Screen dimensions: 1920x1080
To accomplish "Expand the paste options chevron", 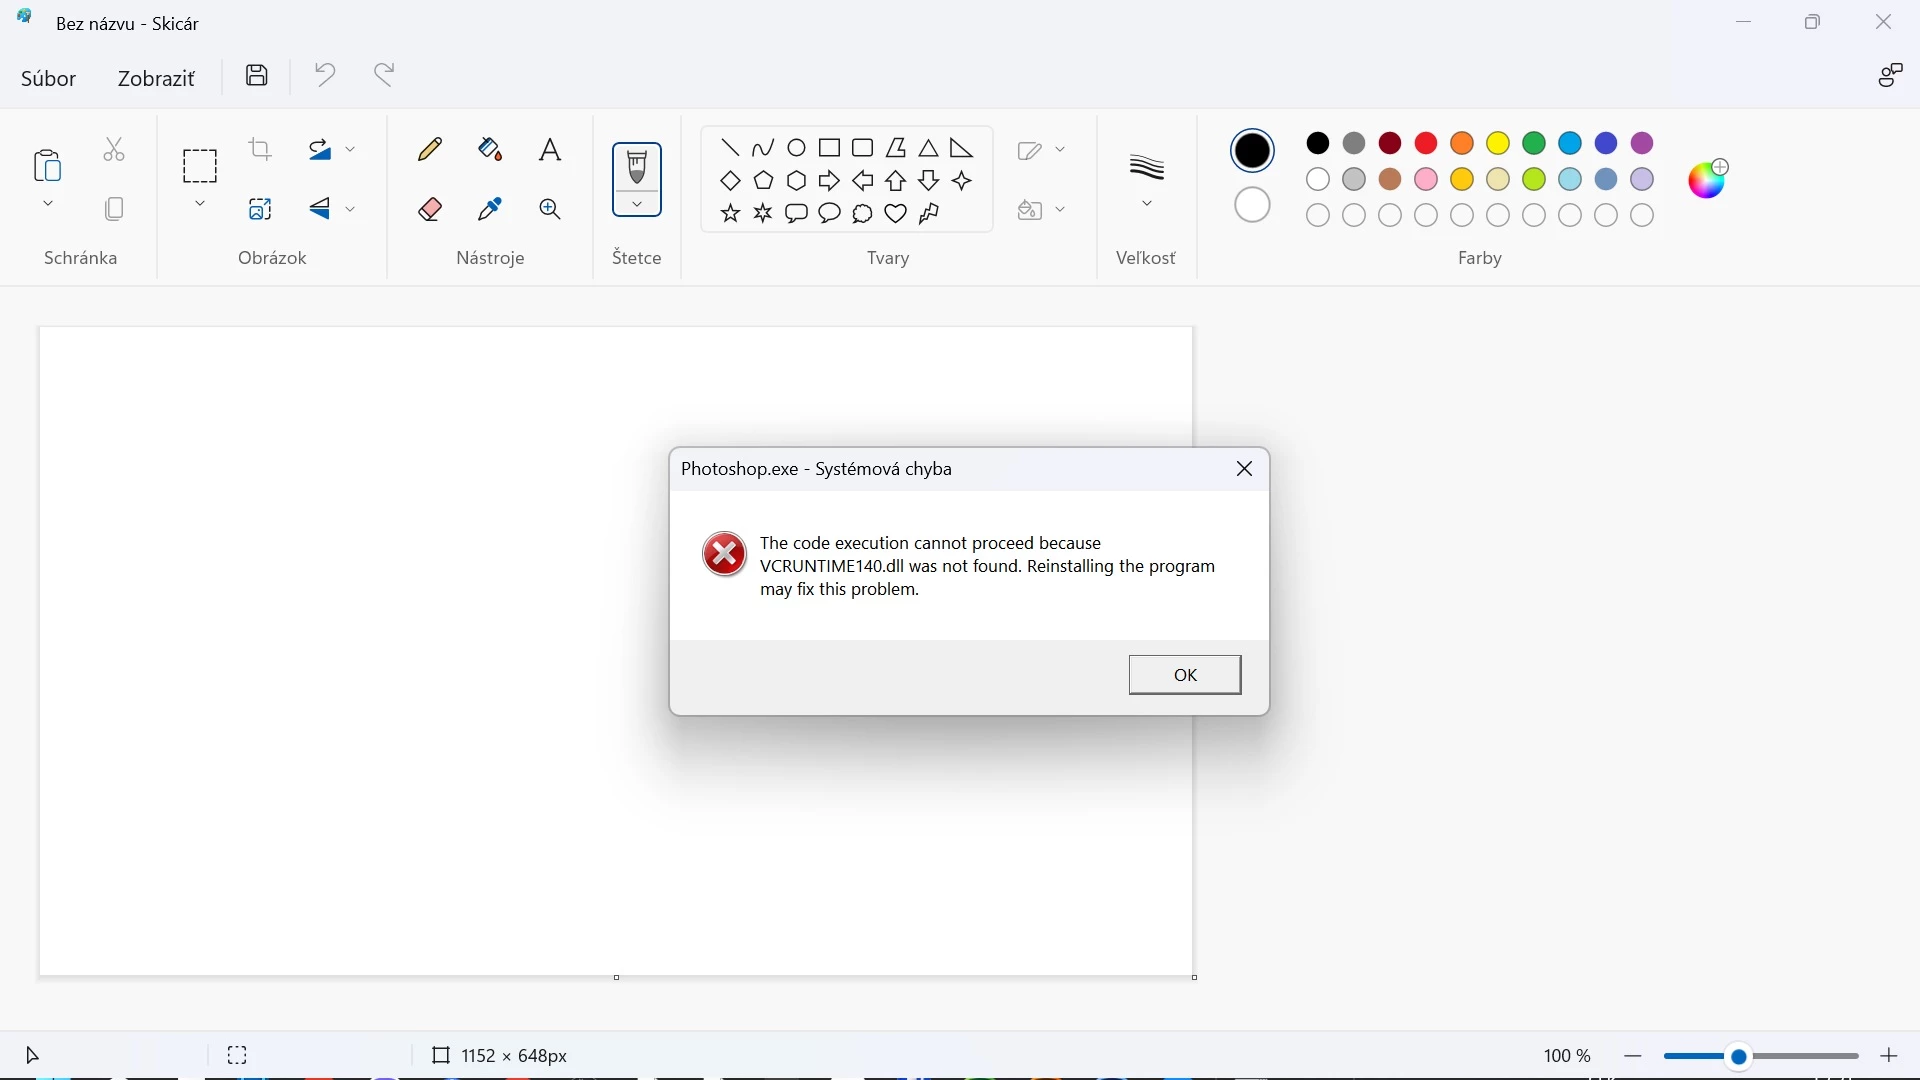I will pos(48,204).
